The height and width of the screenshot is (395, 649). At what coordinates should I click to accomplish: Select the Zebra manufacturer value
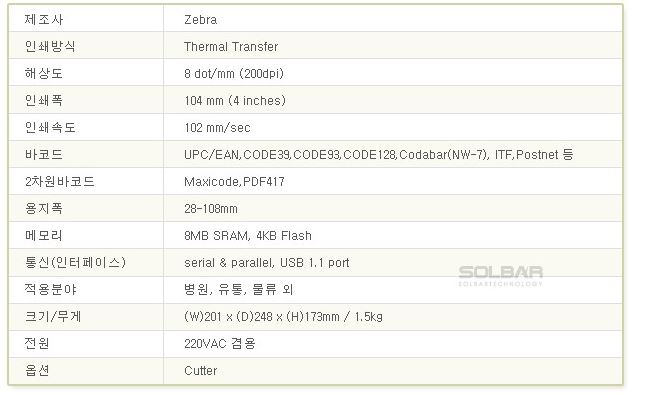tap(200, 19)
